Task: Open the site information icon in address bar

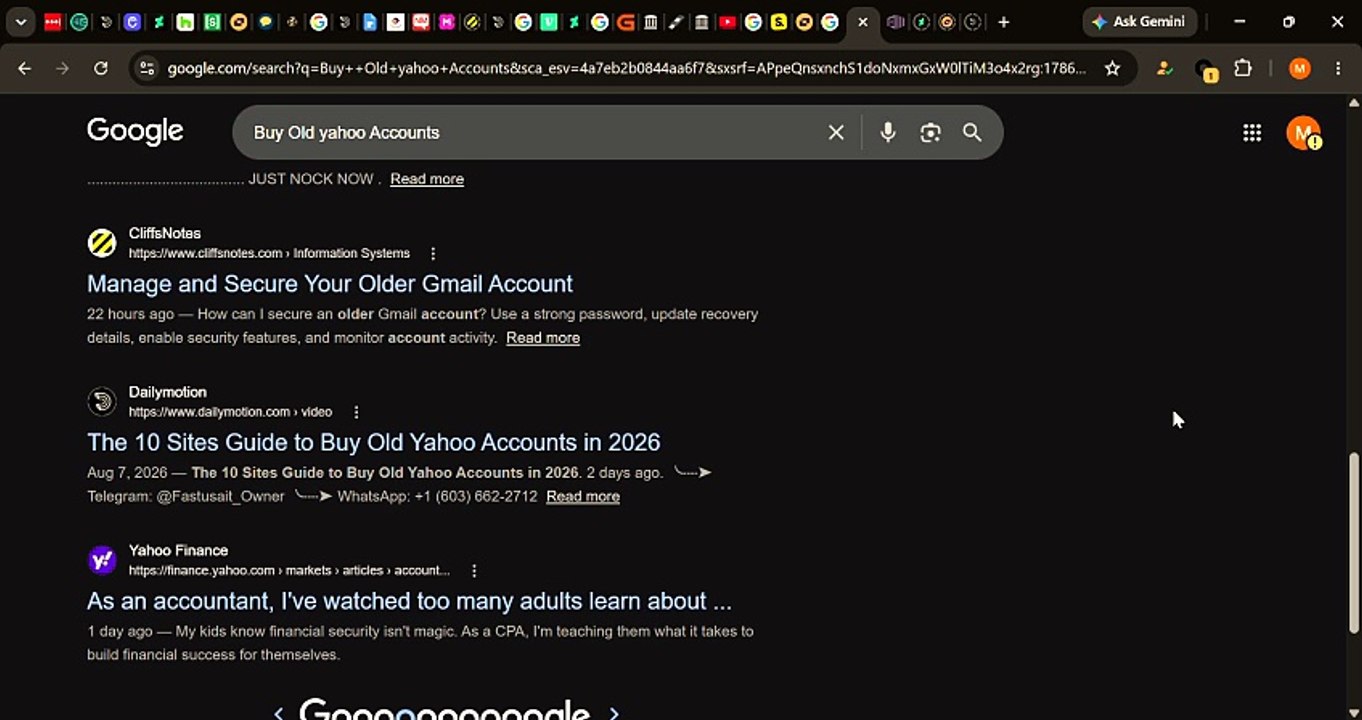Action: coord(147,68)
